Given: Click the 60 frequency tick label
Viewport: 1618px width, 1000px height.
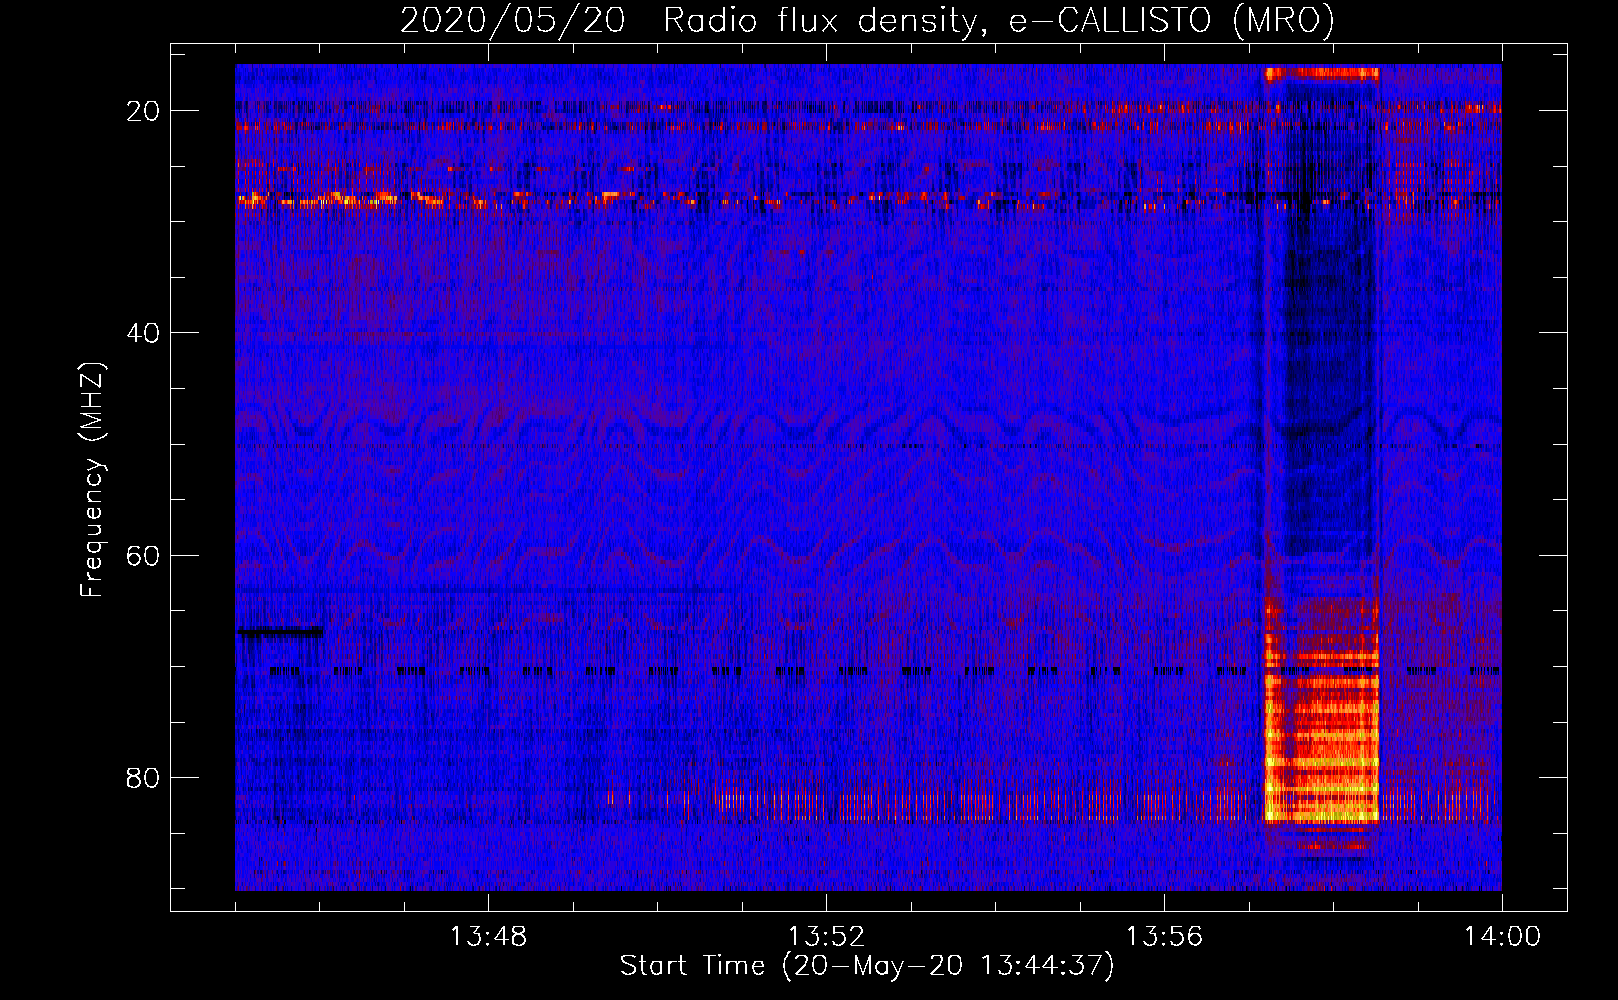Looking at the screenshot, I should [143, 555].
